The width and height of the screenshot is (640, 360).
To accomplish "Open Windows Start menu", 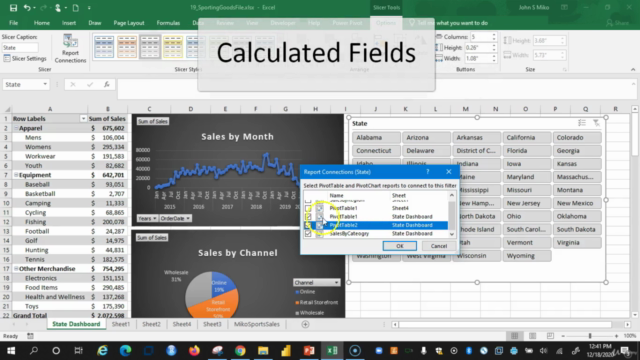I will 11,351.
